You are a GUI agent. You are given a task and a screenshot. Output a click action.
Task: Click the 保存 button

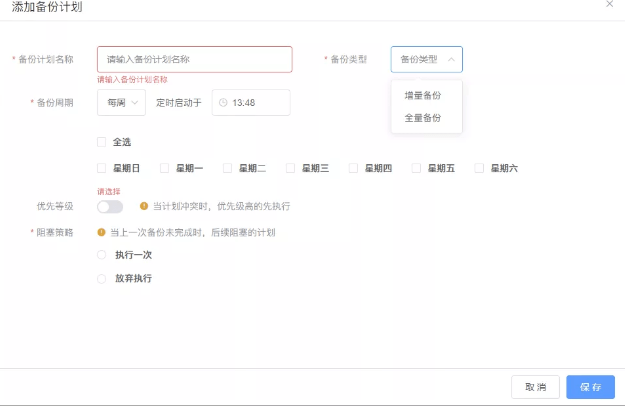(x=590, y=387)
